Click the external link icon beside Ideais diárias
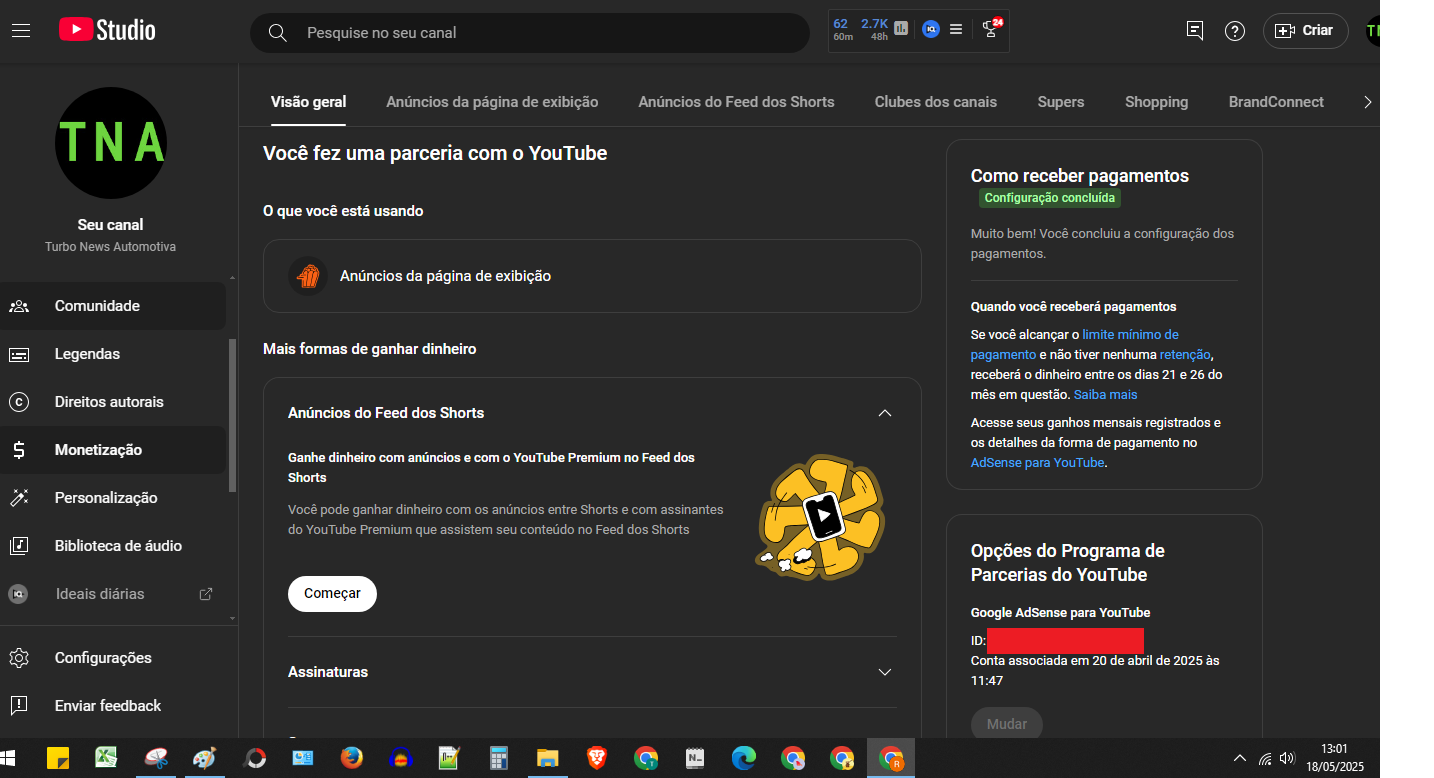This screenshot has height=778, width=1434. pos(206,594)
